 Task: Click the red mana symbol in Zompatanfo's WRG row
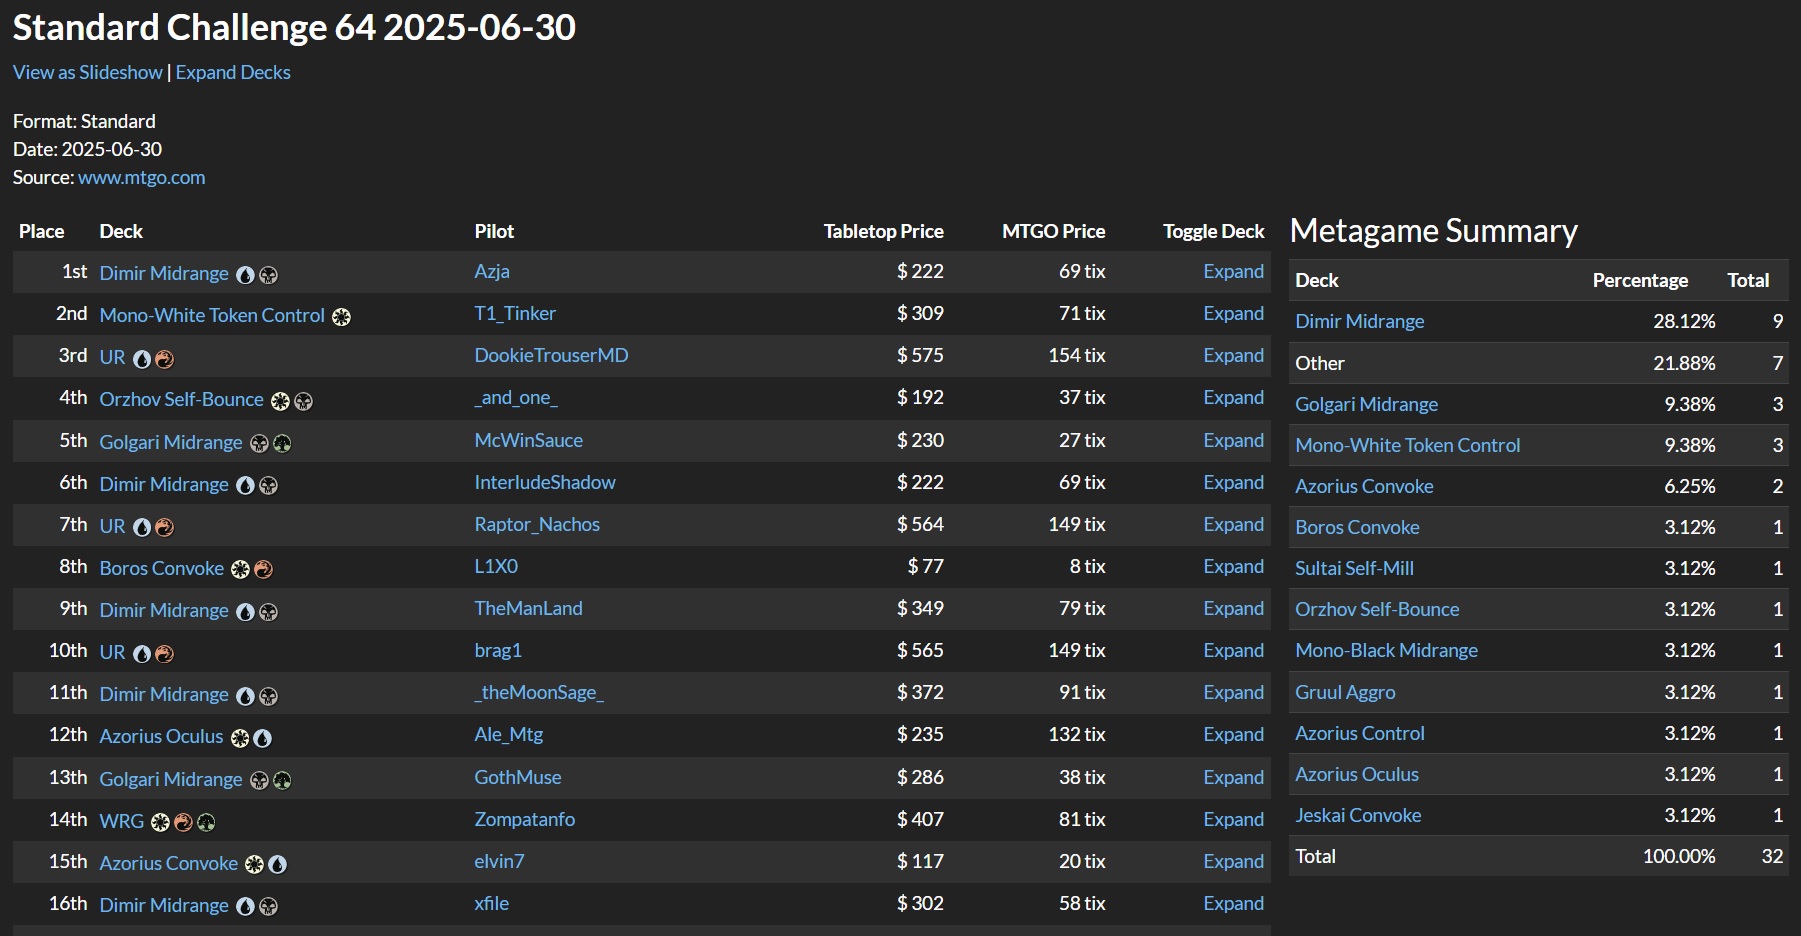[183, 822]
